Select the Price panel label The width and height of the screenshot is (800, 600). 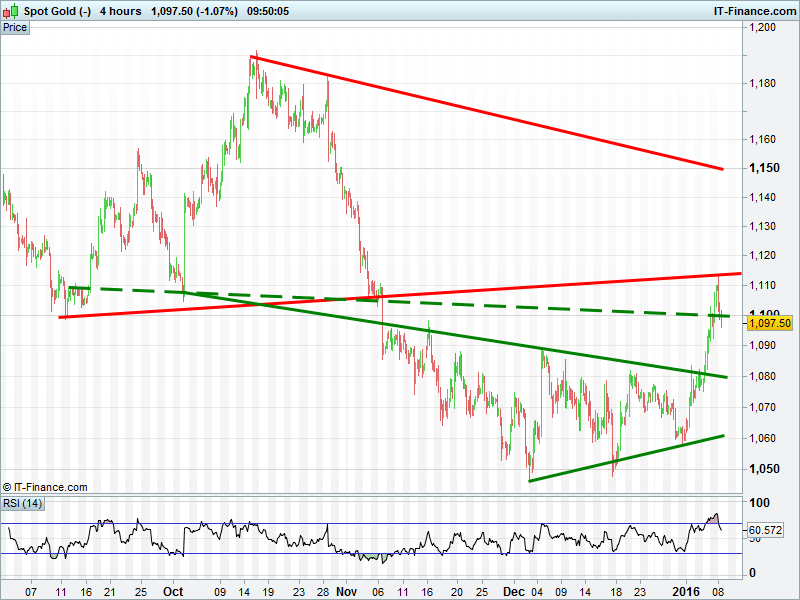(15, 27)
